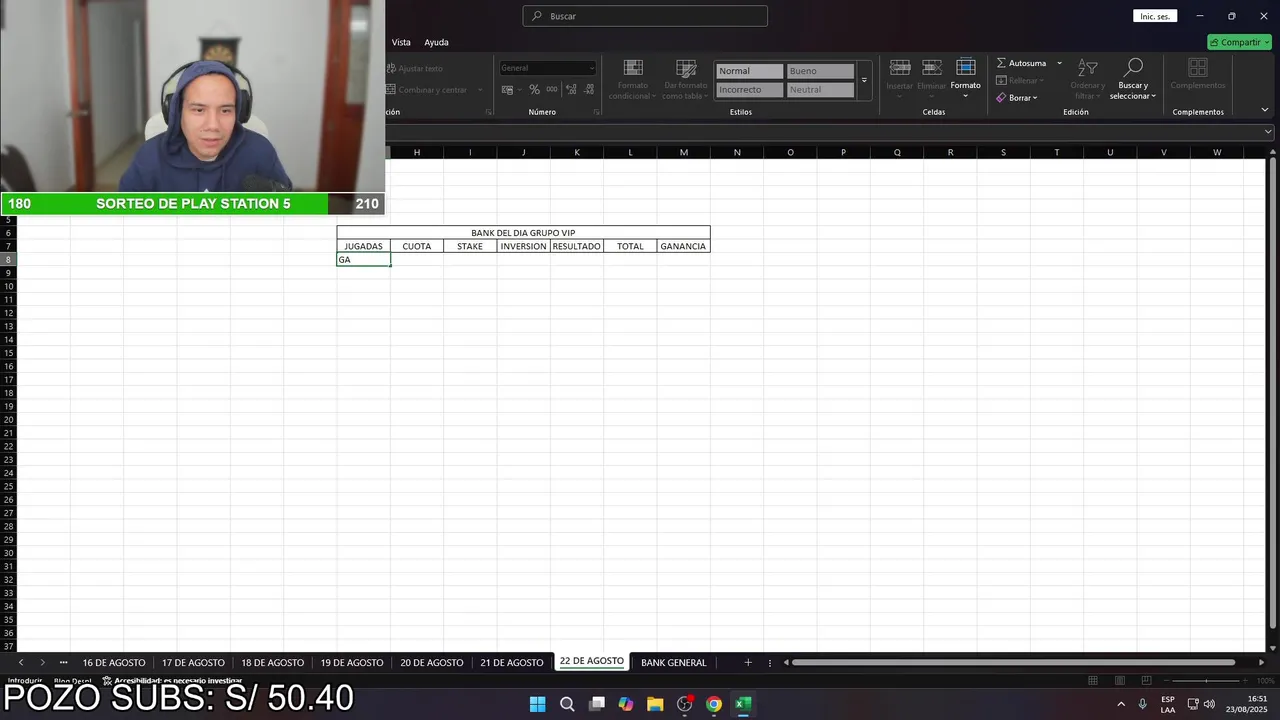
Task: Apply the Incorrecto cell style
Action: 749,89
